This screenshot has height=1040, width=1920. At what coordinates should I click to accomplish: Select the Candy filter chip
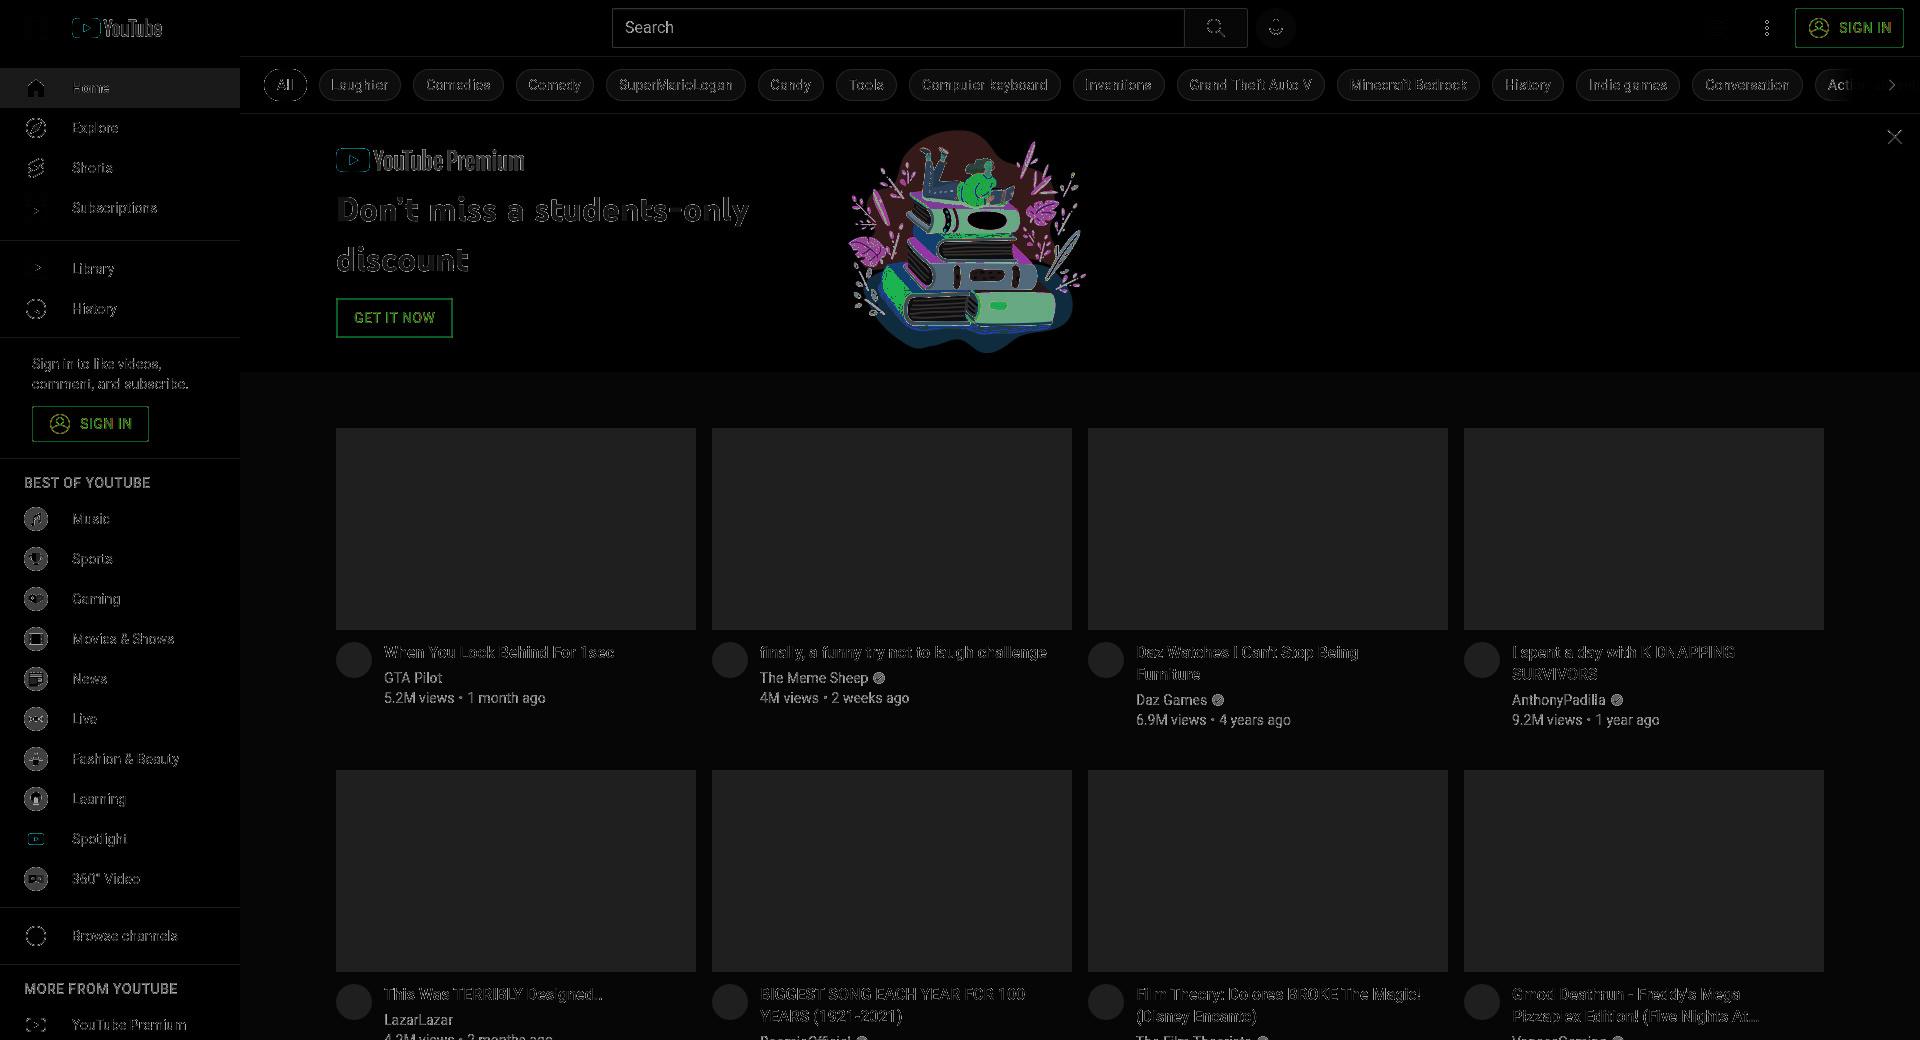click(x=790, y=85)
